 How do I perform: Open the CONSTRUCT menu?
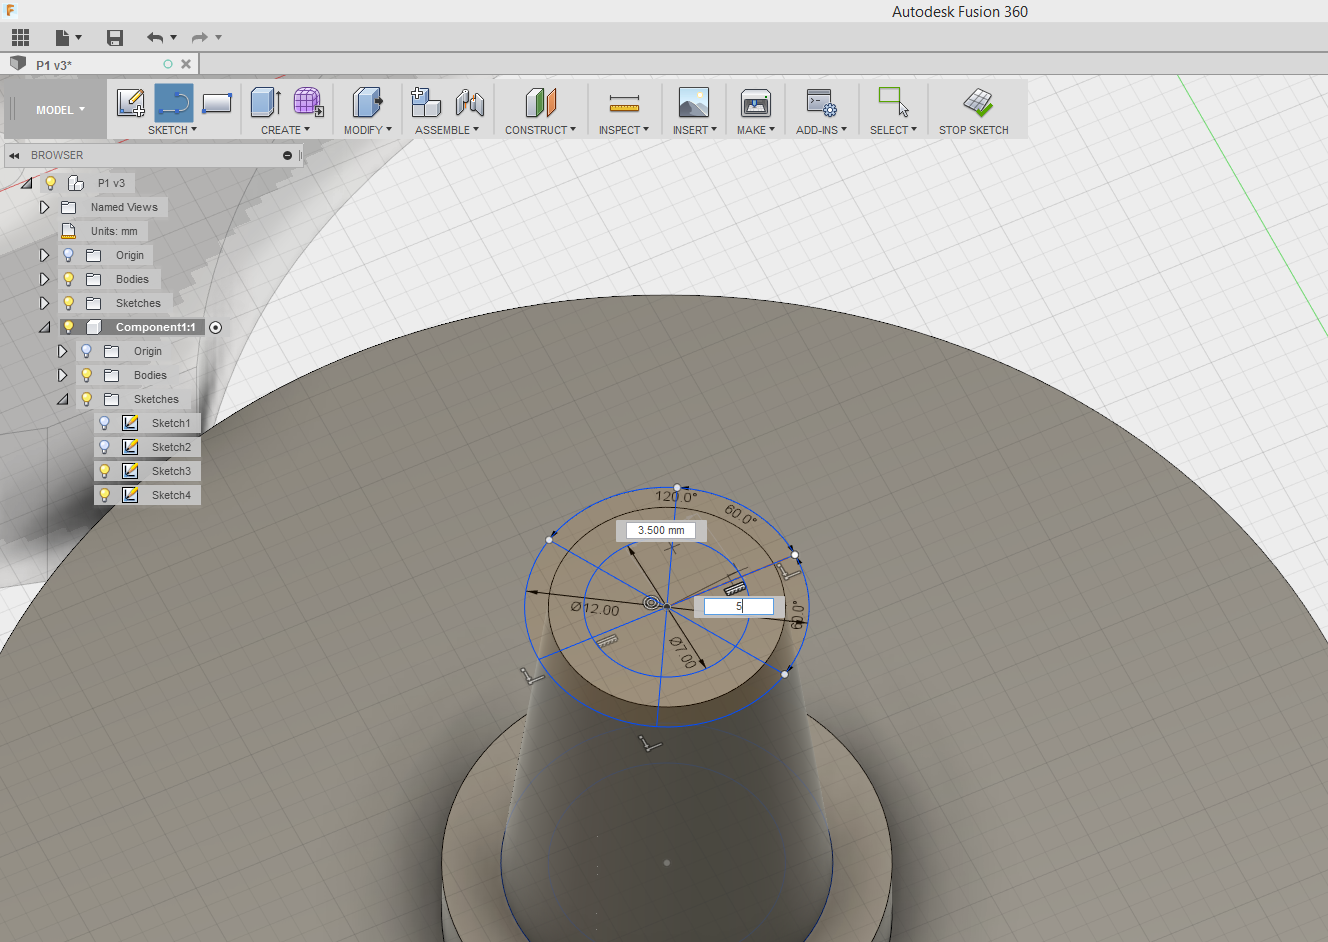point(540,130)
